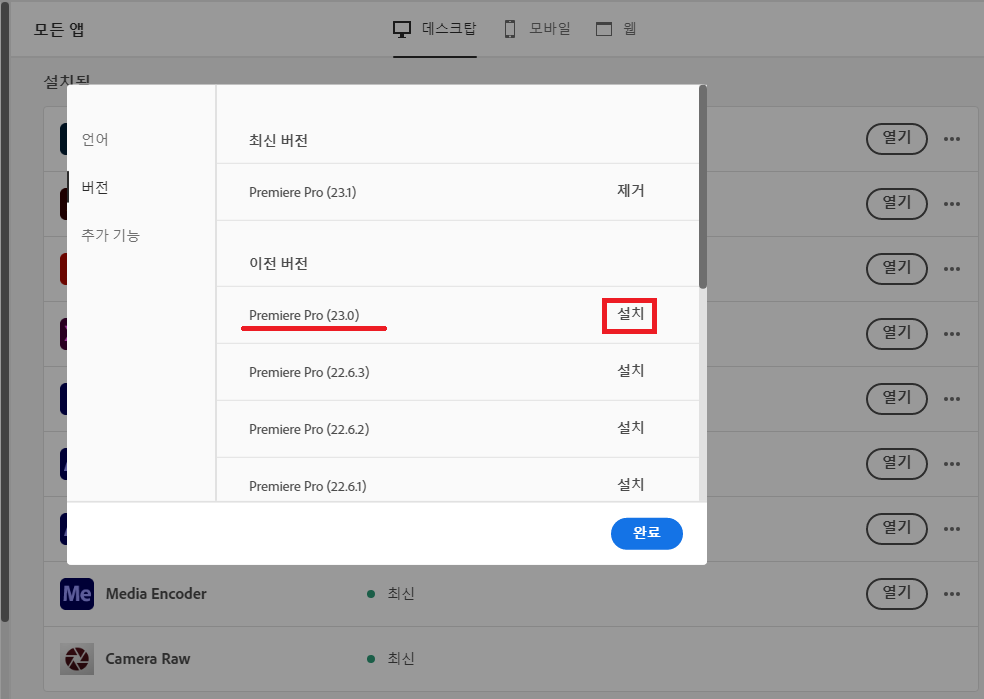Image resolution: width=984 pixels, height=699 pixels.
Task: Click the 최신 버전 section heading
Action: pyautogui.click(x=278, y=141)
